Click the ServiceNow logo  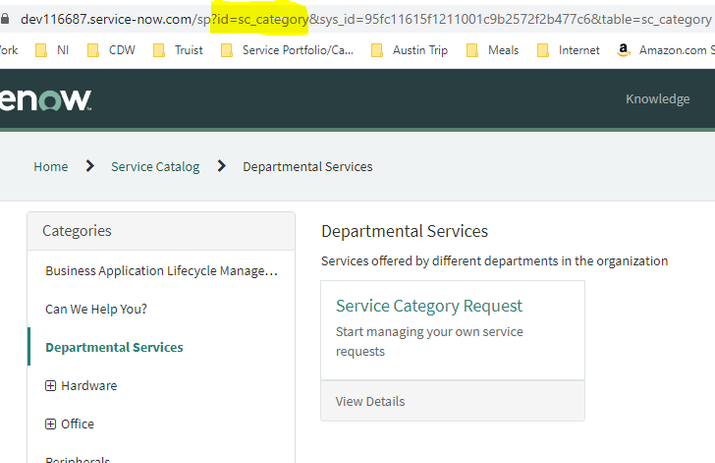click(x=46, y=99)
